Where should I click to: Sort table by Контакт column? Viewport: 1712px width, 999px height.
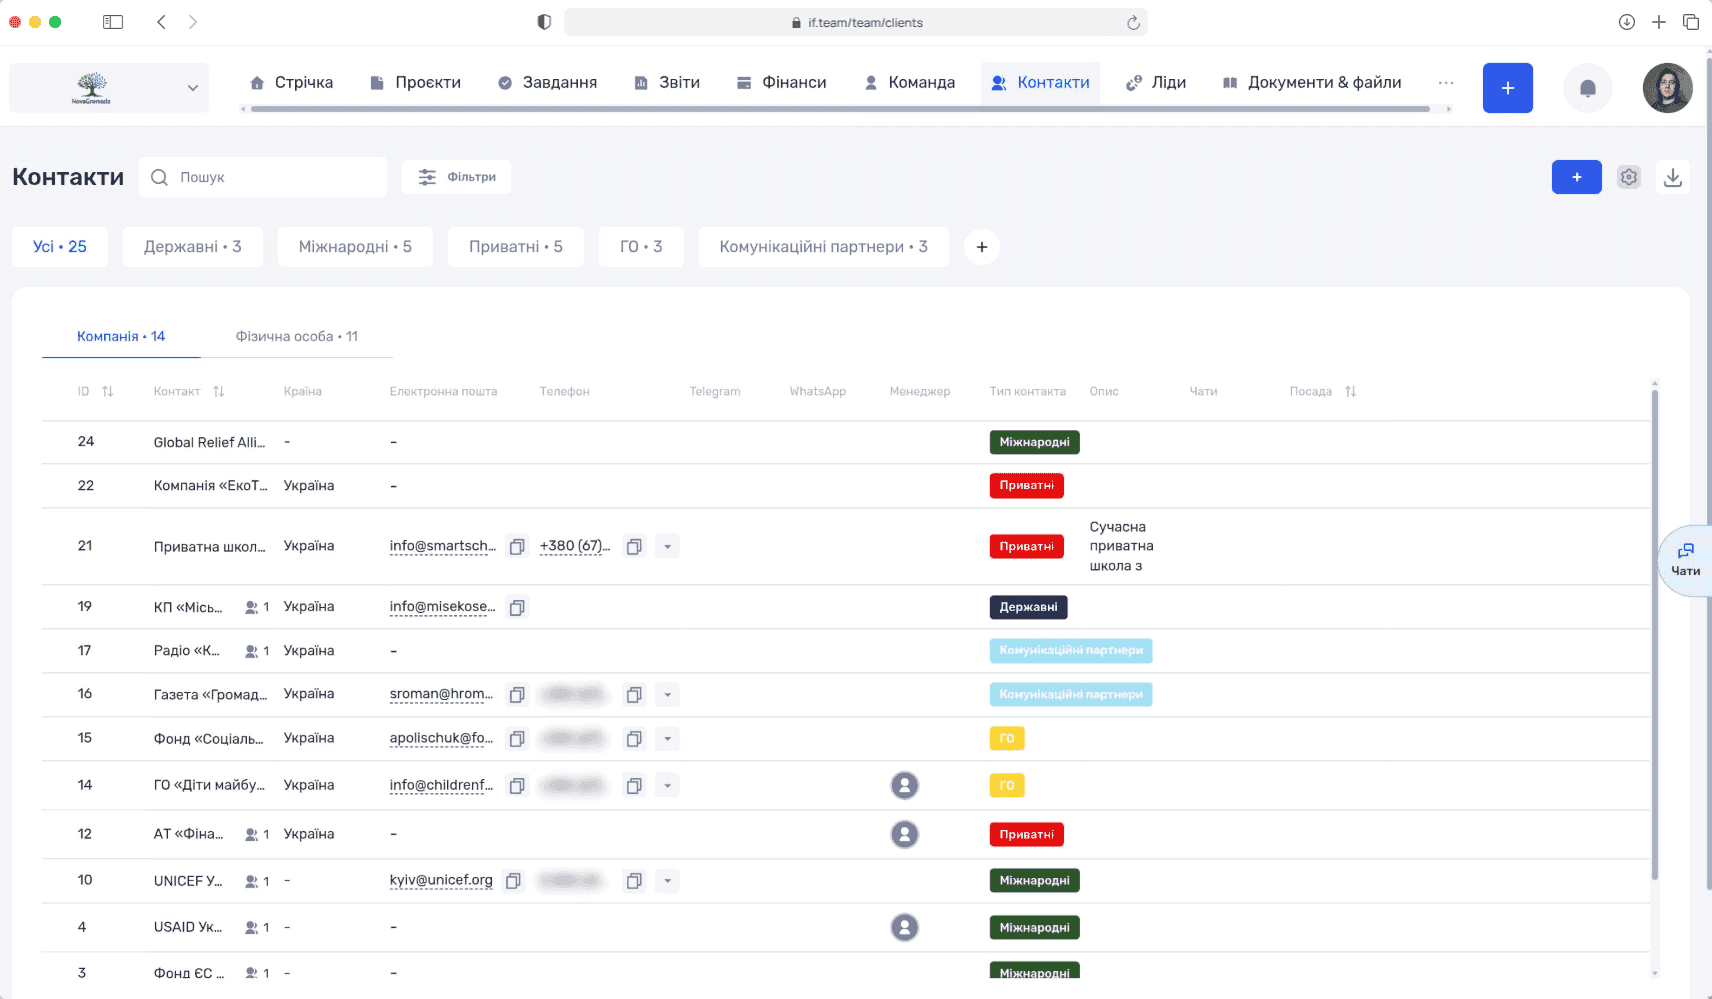click(218, 392)
